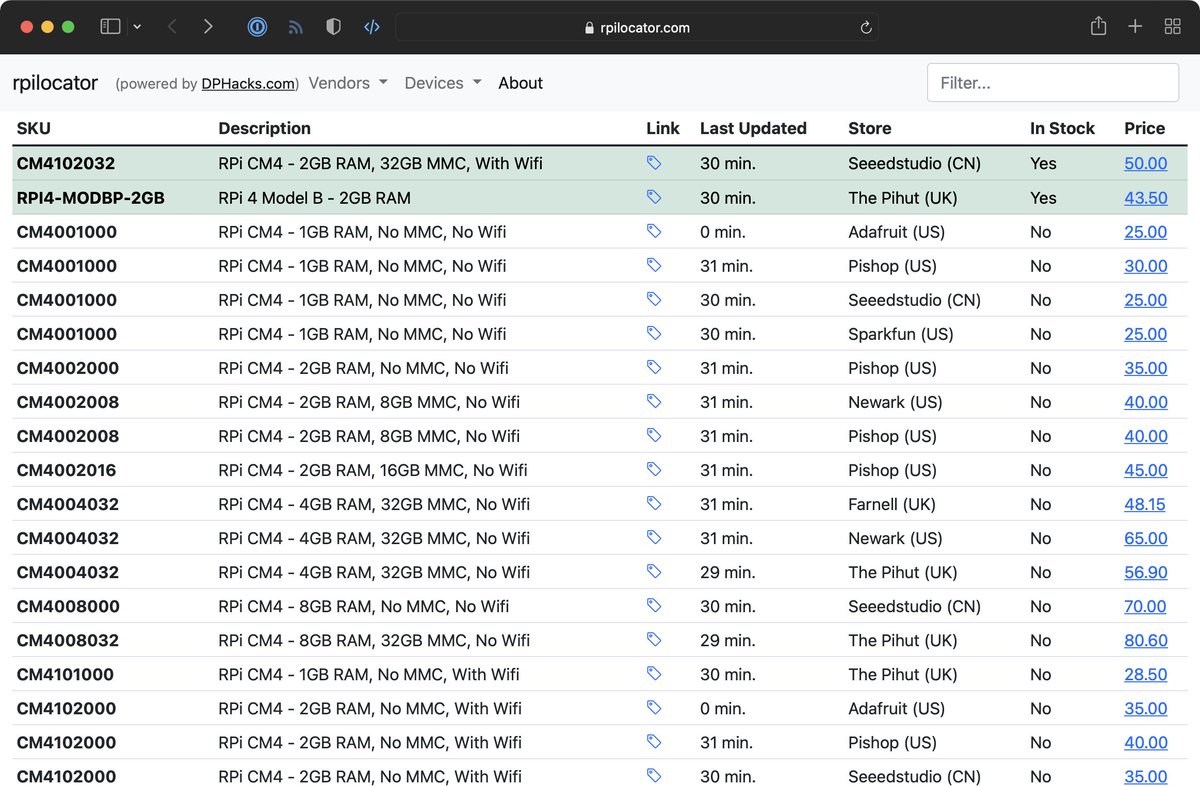1200x786 pixels.
Task: Open the 56.90 price link
Action: pos(1145,572)
